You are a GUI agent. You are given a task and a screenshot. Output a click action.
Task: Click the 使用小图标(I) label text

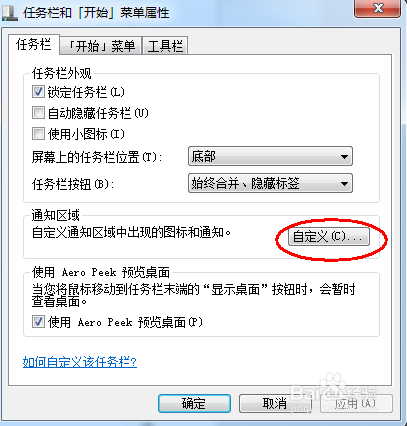tap(86, 134)
